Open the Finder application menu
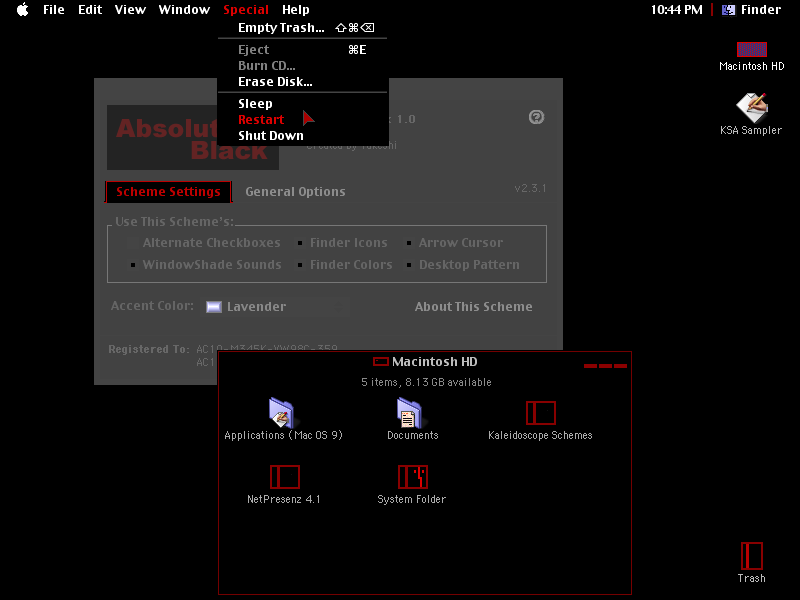The image size is (800, 600). (x=751, y=10)
